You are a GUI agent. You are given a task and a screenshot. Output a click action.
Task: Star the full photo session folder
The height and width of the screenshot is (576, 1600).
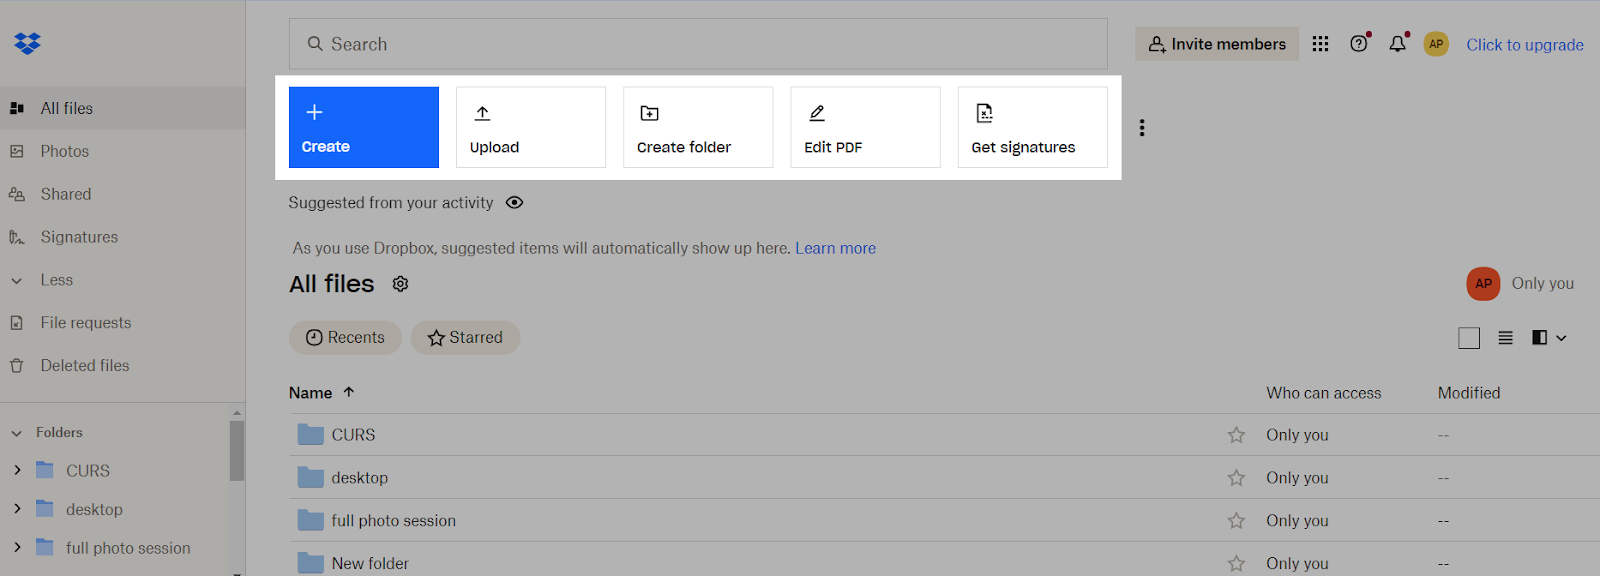click(1236, 521)
